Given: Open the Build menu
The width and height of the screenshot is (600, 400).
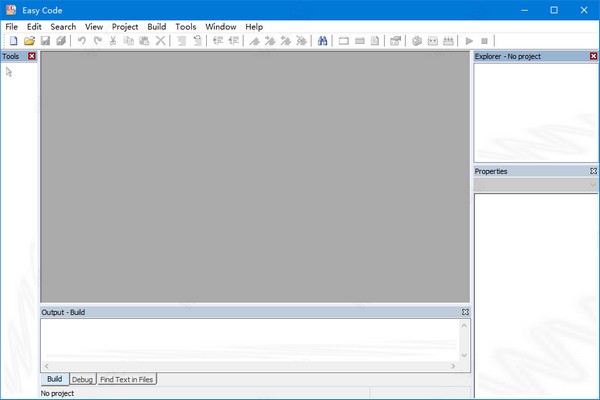Looking at the screenshot, I should [156, 26].
